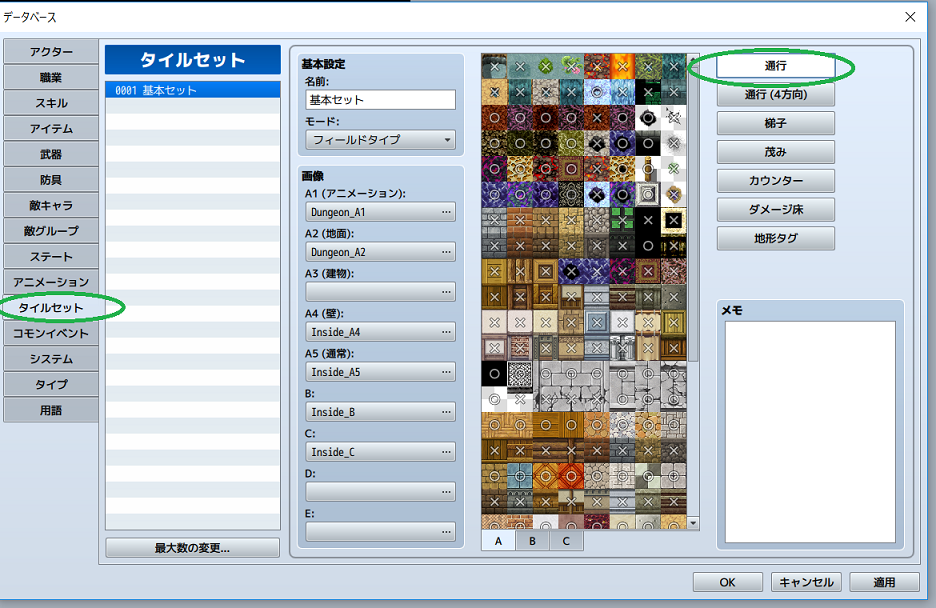Image resolution: width=936 pixels, height=608 pixels.
Task: Switch to the スキル tab
Action: pos(51,103)
